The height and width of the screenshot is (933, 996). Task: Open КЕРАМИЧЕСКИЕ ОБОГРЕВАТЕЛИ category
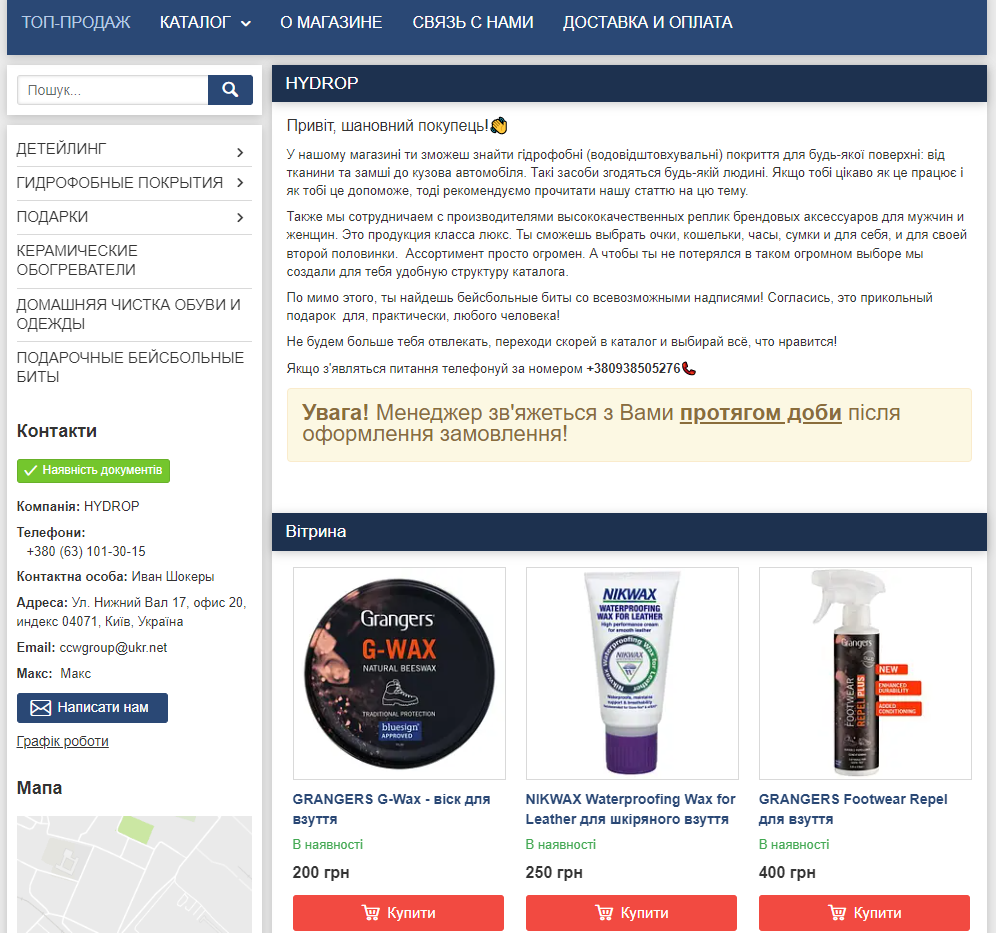click(x=77, y=260)
